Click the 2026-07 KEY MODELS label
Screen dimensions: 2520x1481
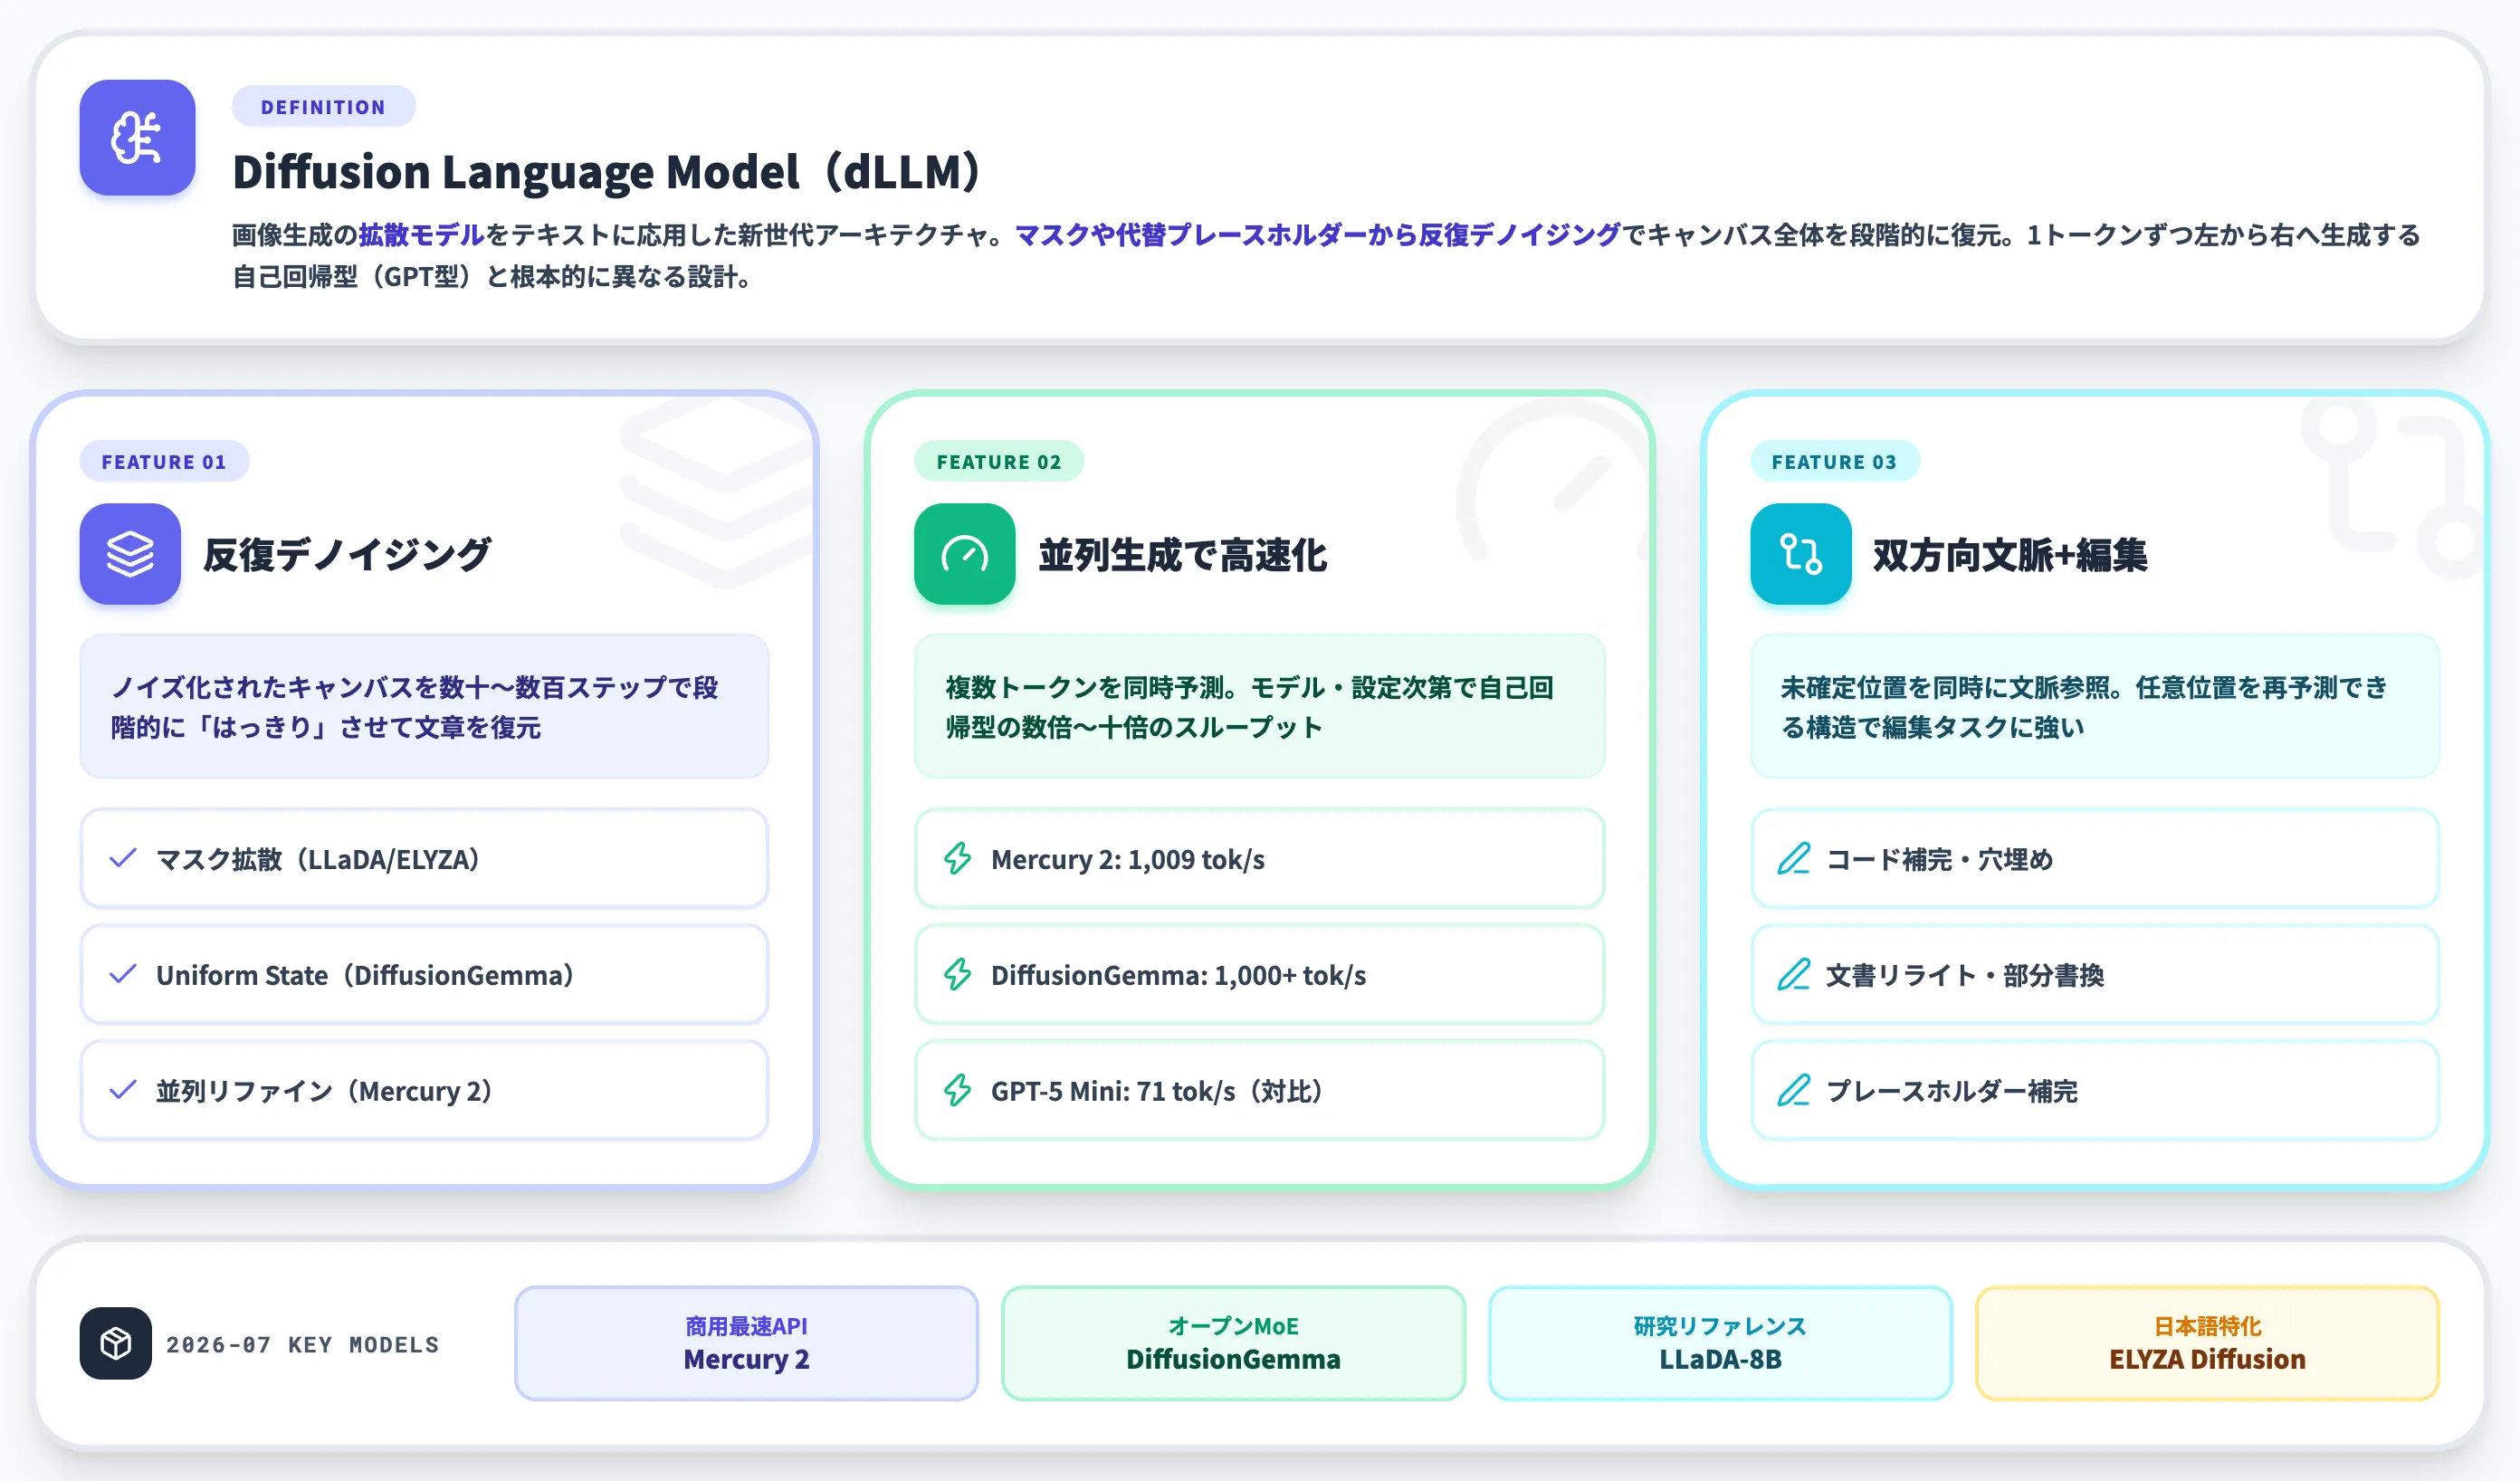tap(303, 1344)
